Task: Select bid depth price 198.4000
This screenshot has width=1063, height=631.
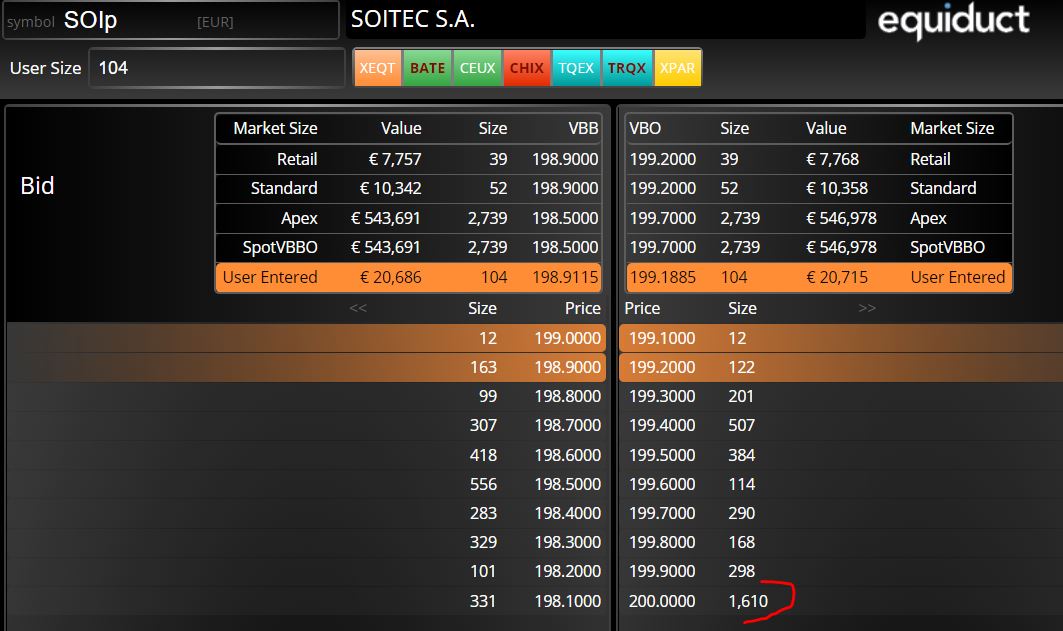Action: pos(567,514)
